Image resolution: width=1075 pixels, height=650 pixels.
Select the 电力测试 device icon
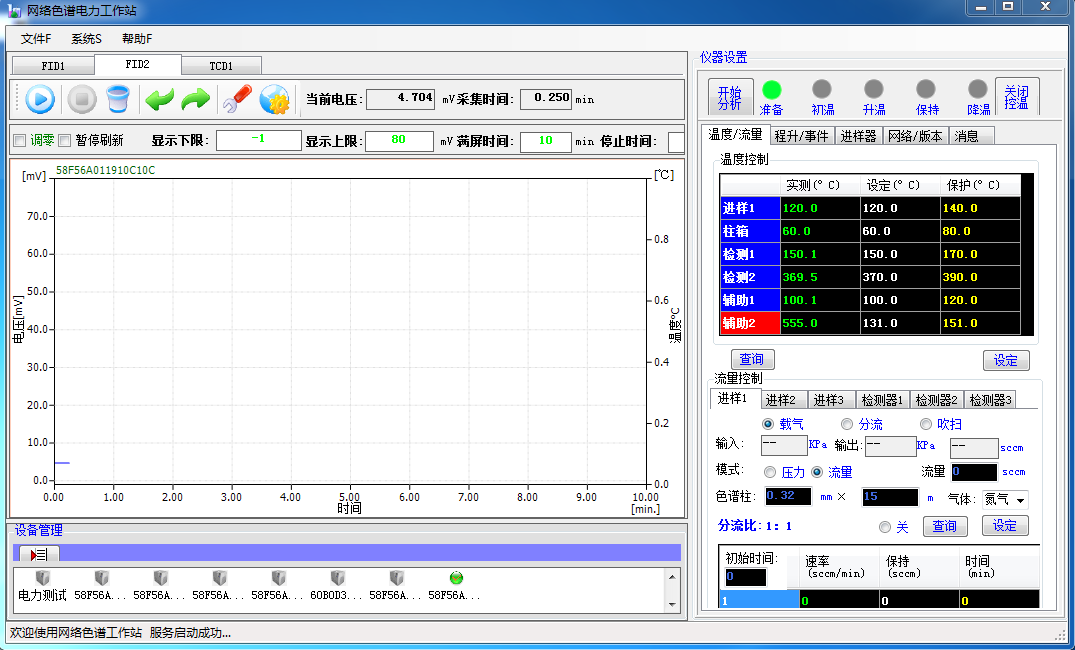(x=42, y=578)
